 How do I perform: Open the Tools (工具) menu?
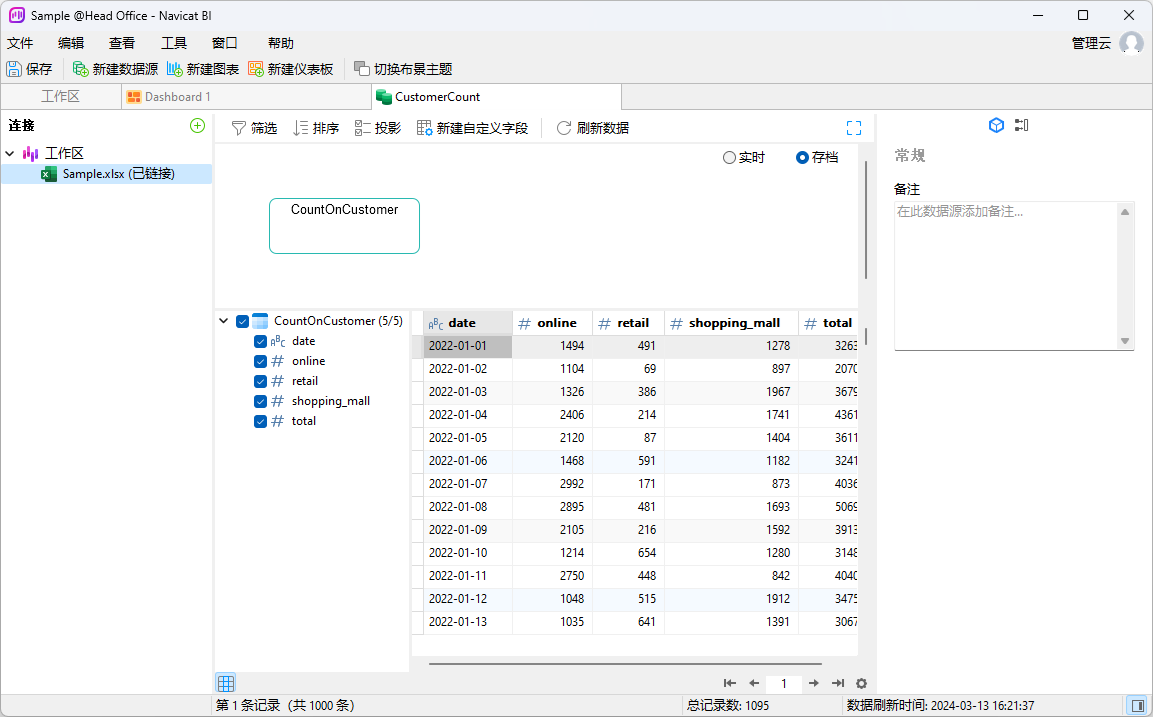point(174,43)
